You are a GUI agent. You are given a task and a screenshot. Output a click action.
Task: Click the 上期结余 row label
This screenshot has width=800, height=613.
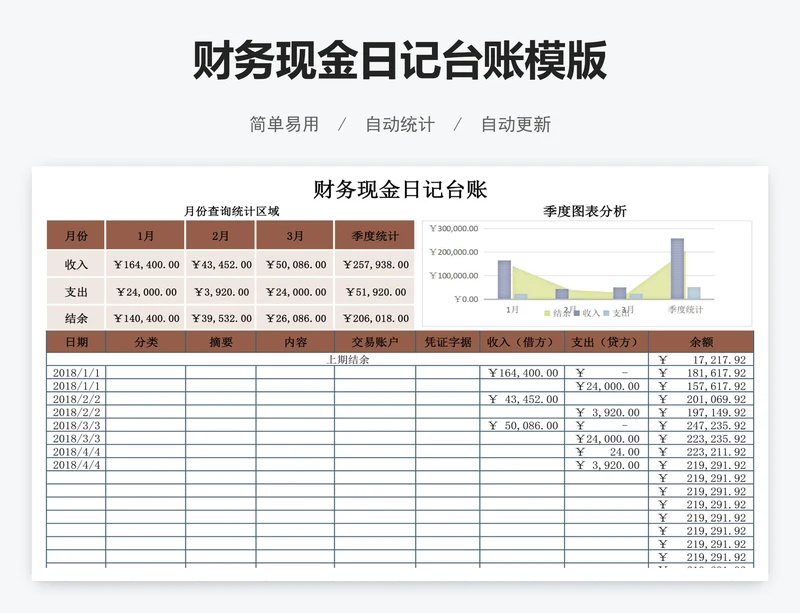pyautogui.click(x=347, y=359)
